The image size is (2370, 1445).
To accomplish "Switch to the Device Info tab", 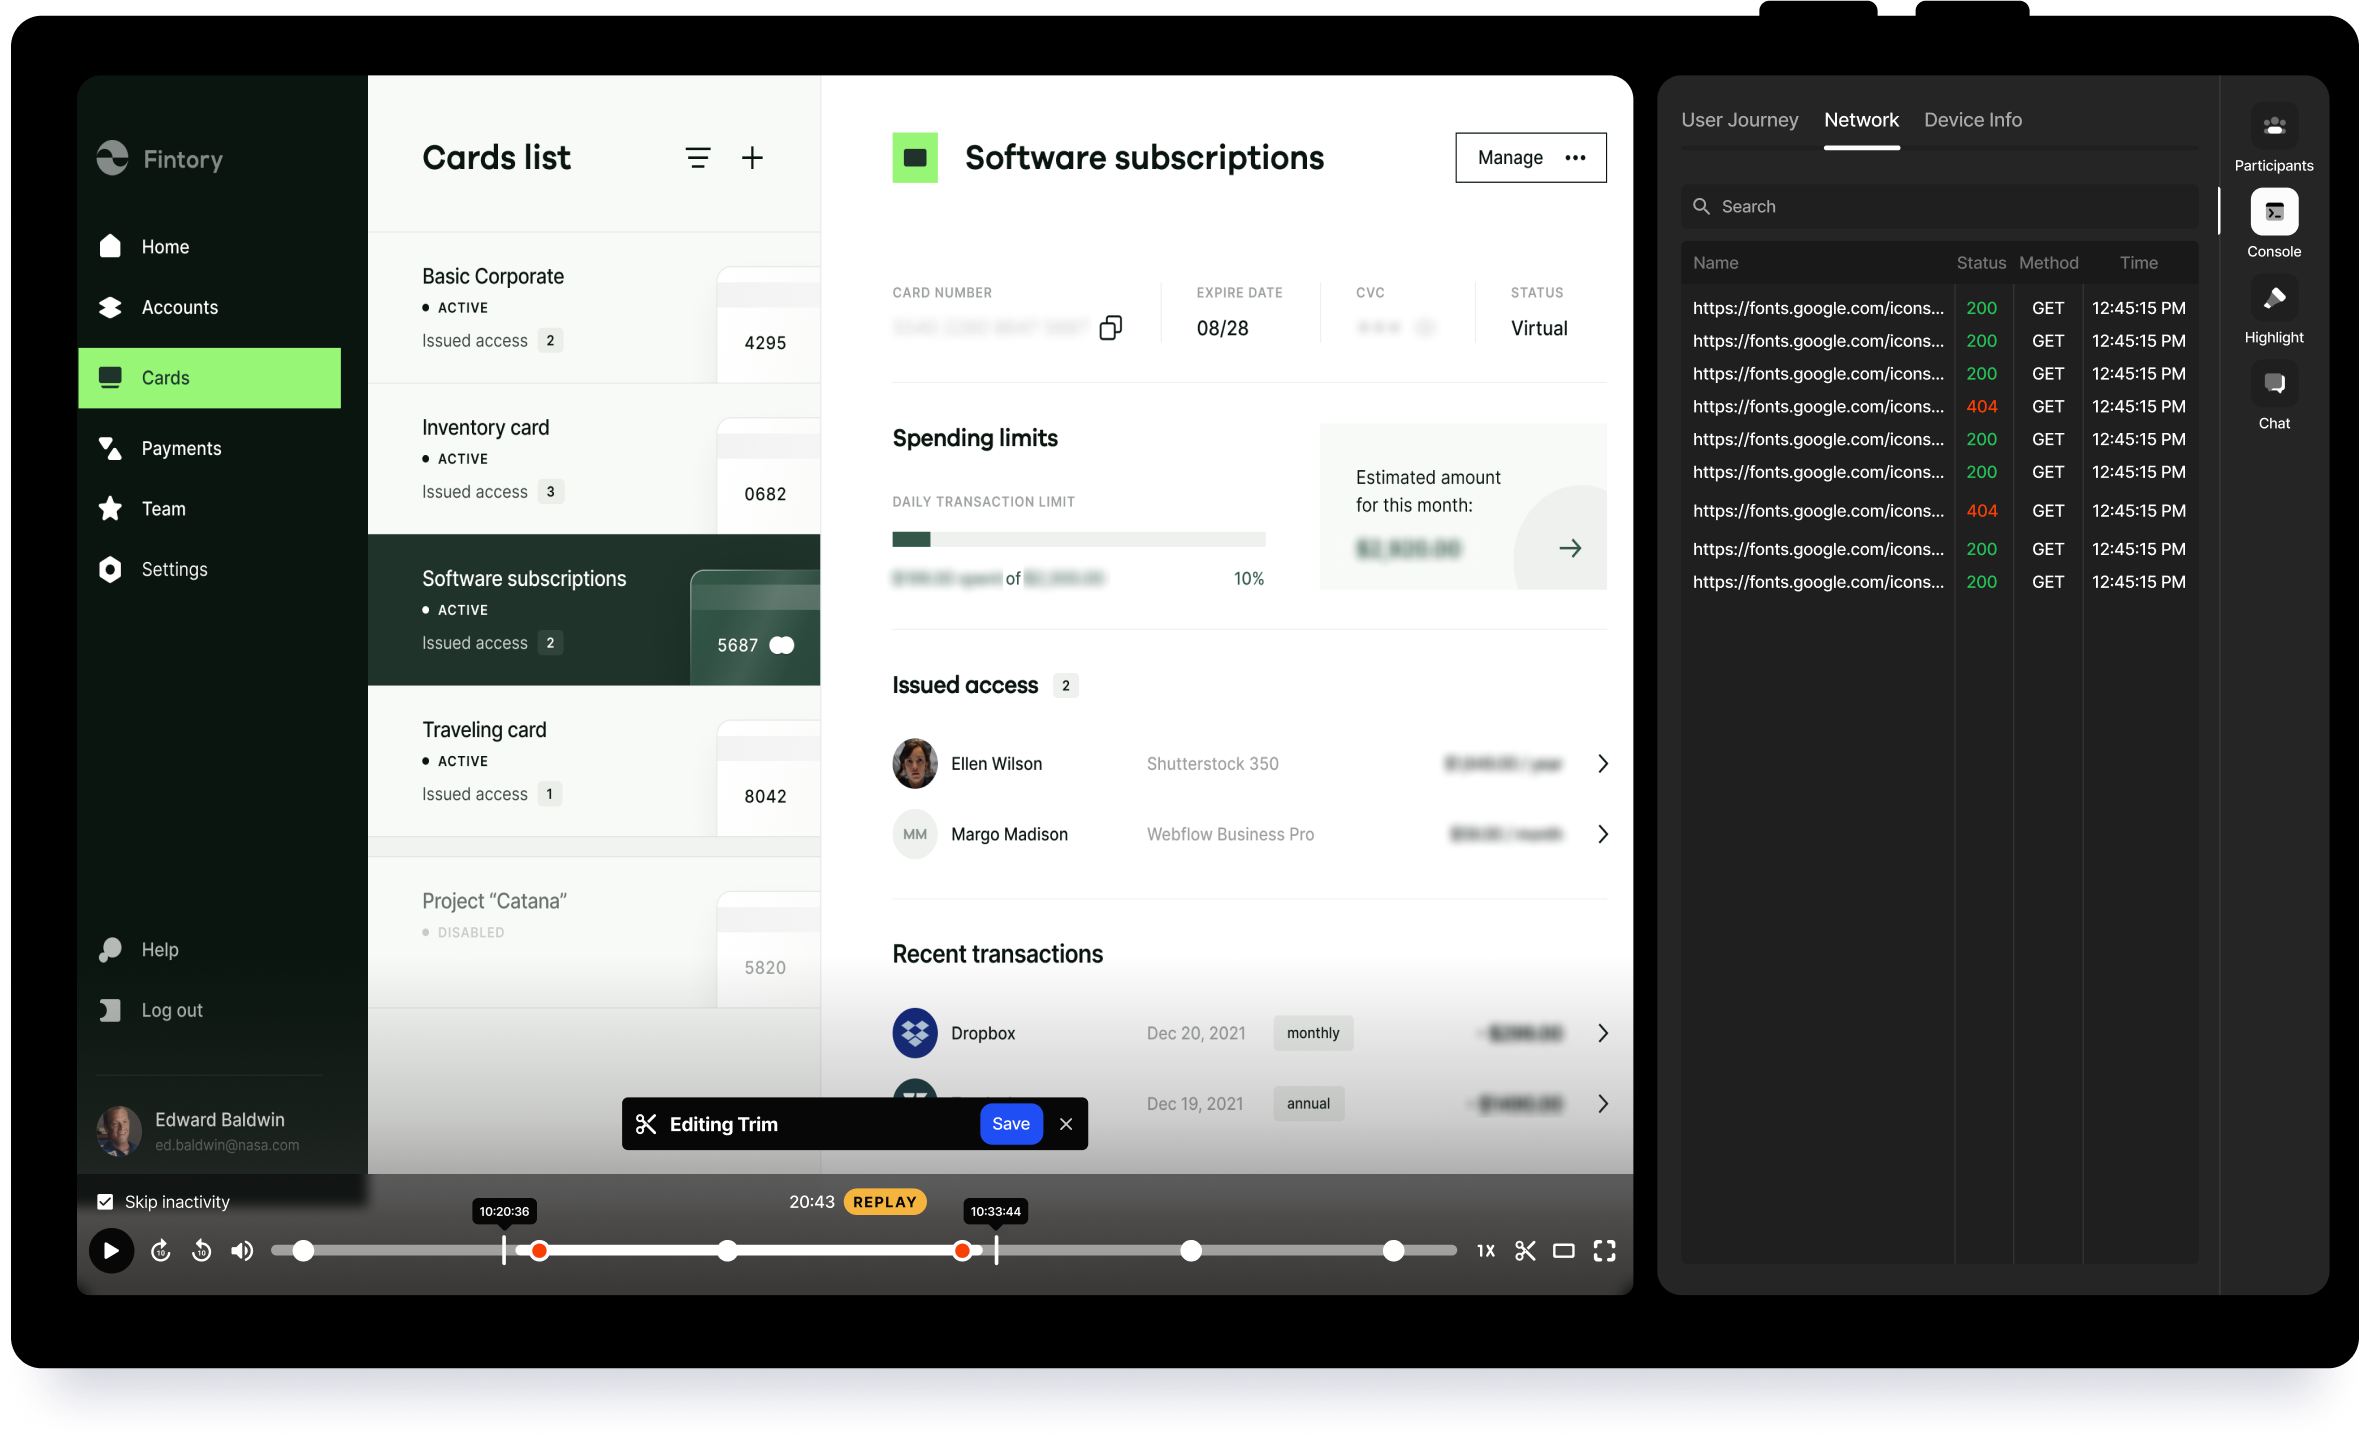I will tap(1972, 120).
